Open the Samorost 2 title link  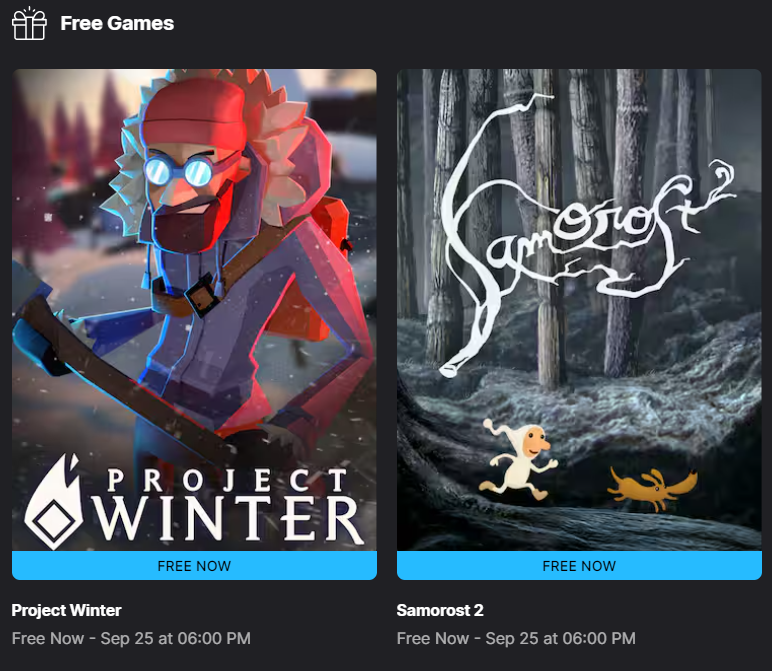click(440, 610)
